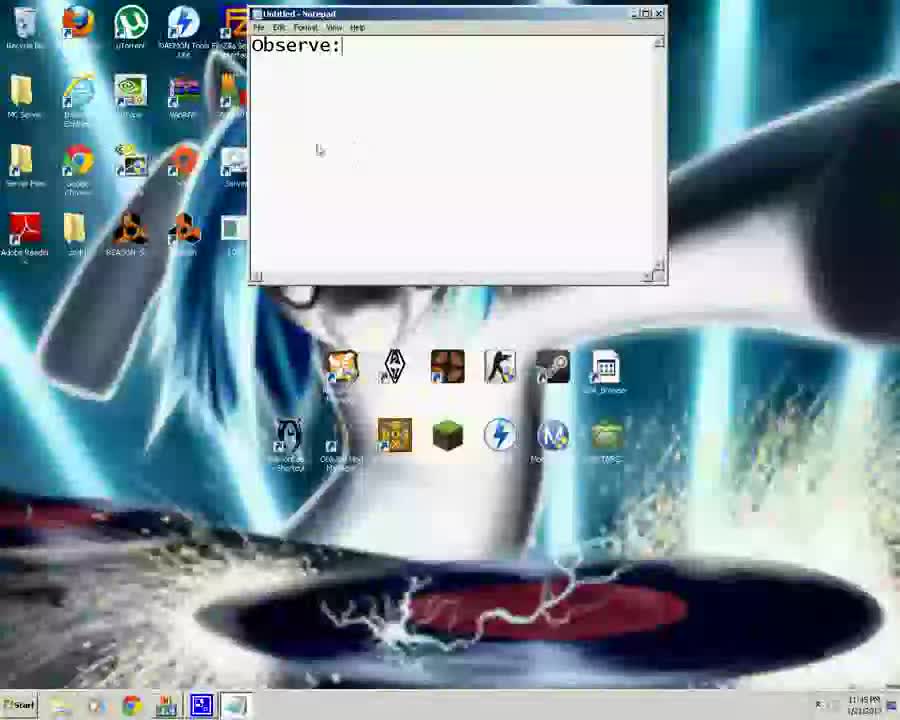Open the Notepad Edit menu
This screenshot has width=900, height=720.
point(279,28)
